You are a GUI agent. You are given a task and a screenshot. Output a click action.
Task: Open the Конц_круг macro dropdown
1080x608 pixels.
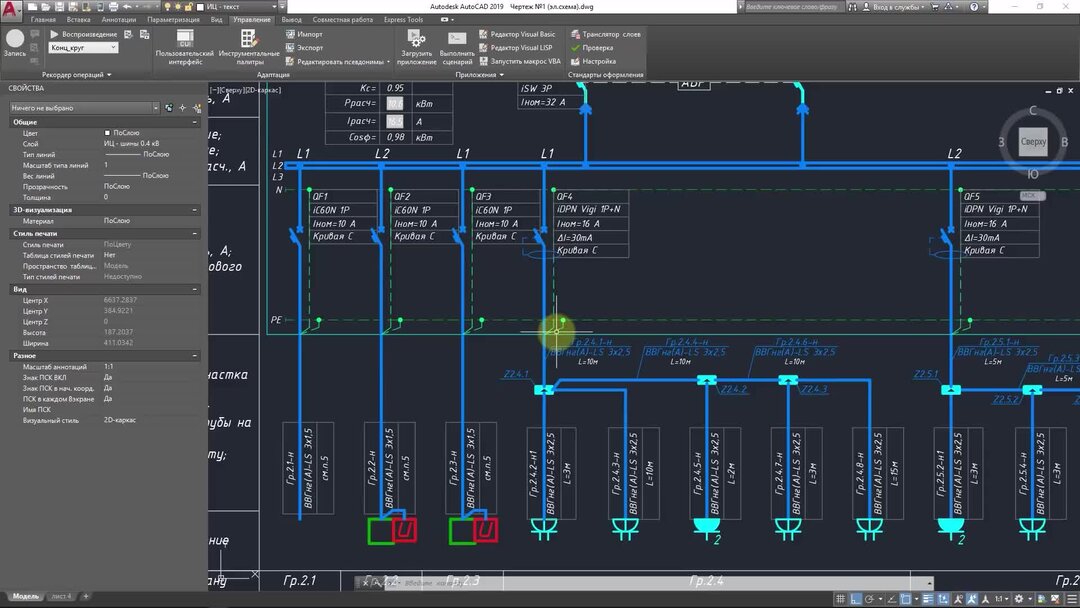coord(83,48)
